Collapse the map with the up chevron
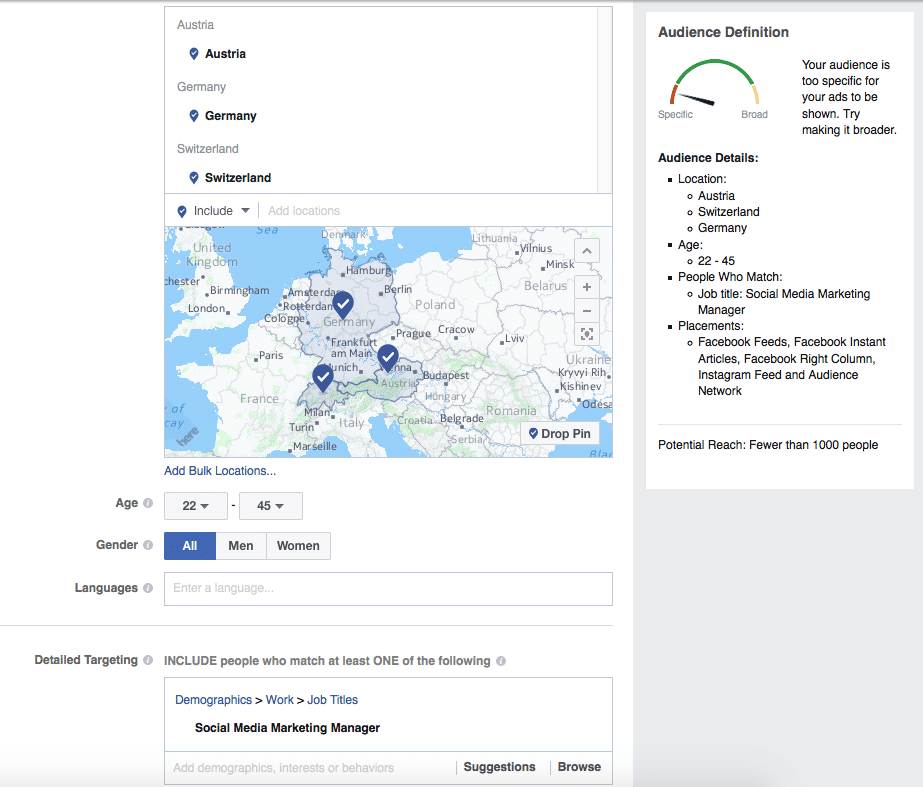 pos(587,251)
